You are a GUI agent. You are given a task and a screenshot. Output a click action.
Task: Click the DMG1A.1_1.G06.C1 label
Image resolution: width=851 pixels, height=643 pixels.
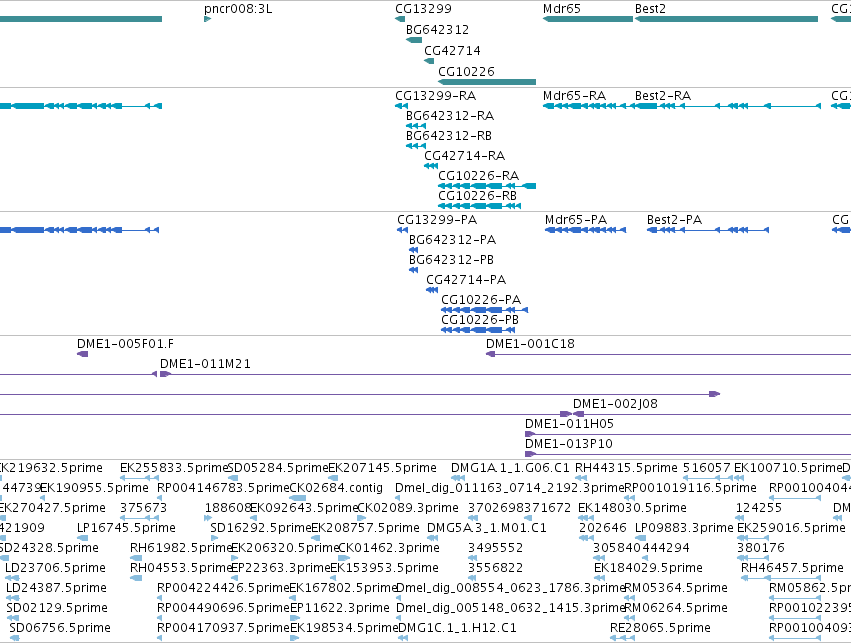pyautogui.click(x=510, y=468)
